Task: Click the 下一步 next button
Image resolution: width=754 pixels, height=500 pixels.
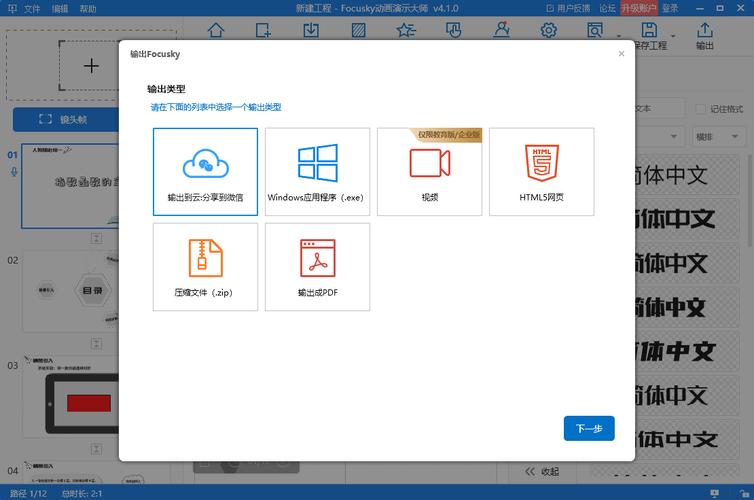Action: point(589,428)
